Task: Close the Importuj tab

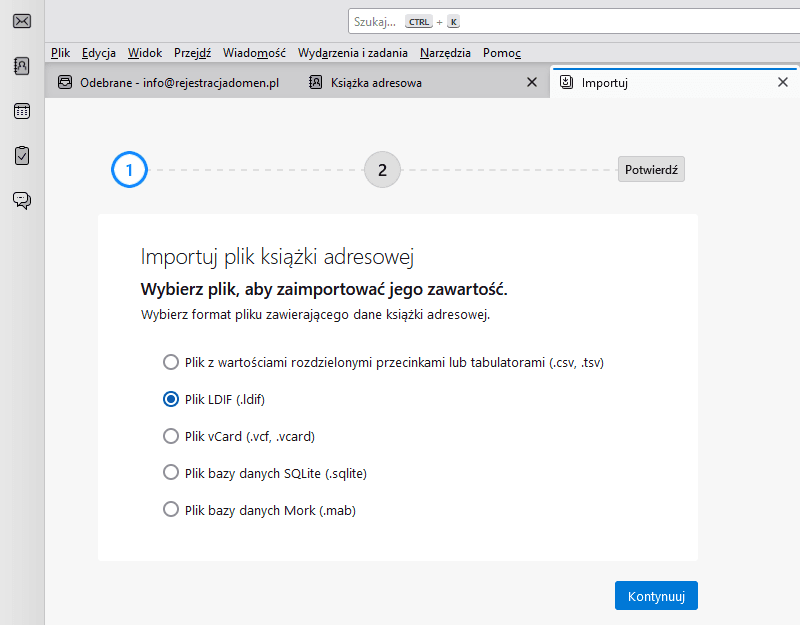Action: tap(783, 83)
